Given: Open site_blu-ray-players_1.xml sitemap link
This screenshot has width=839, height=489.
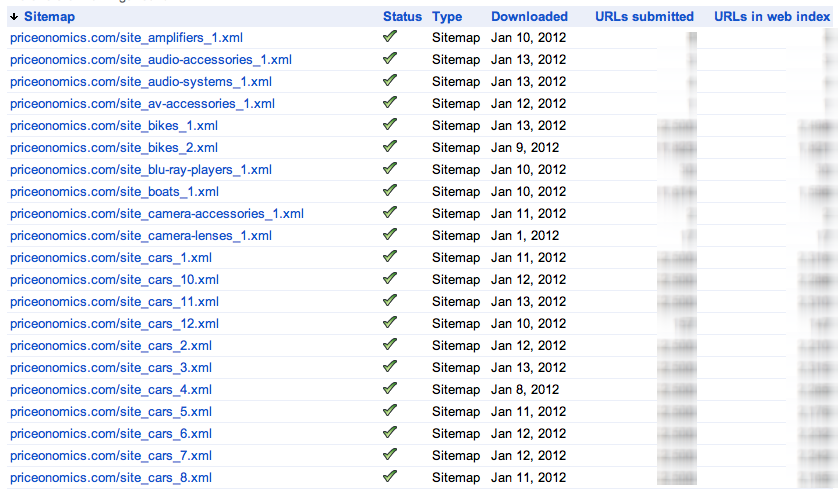Looking at the screenshot, I should pos(141,170).
